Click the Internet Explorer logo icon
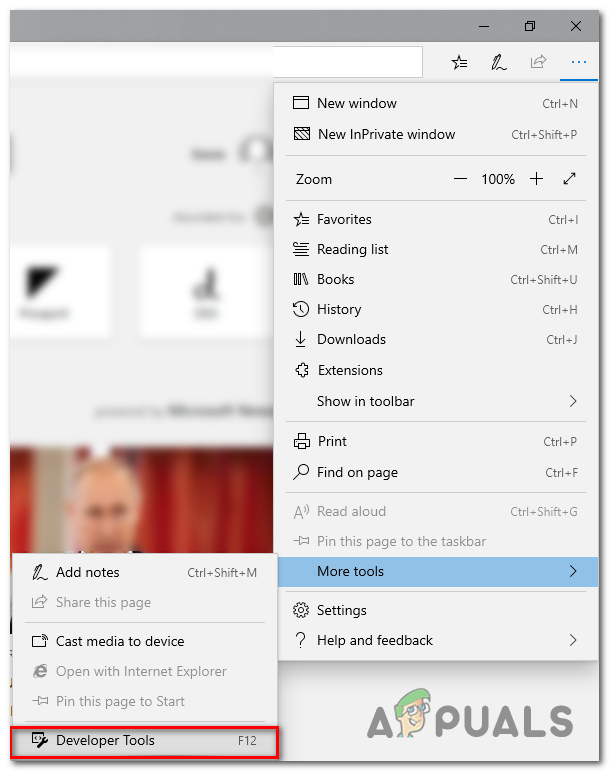 tap(40, 671)
